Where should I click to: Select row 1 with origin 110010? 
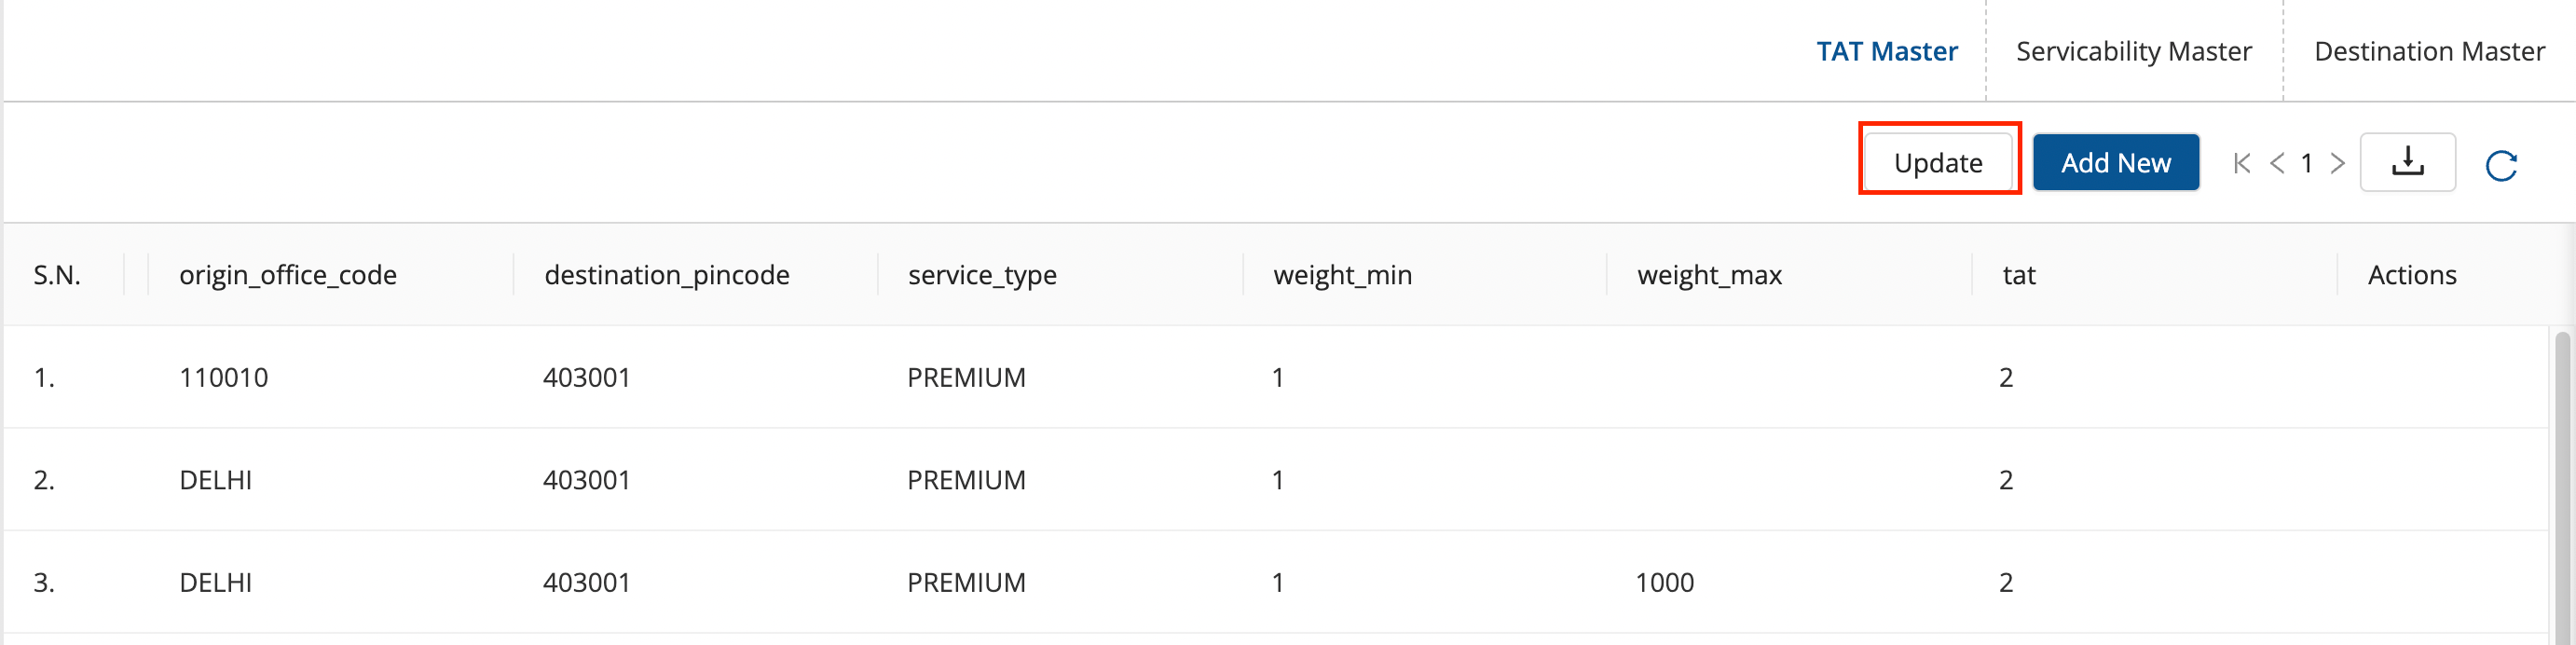click(223, 378)
